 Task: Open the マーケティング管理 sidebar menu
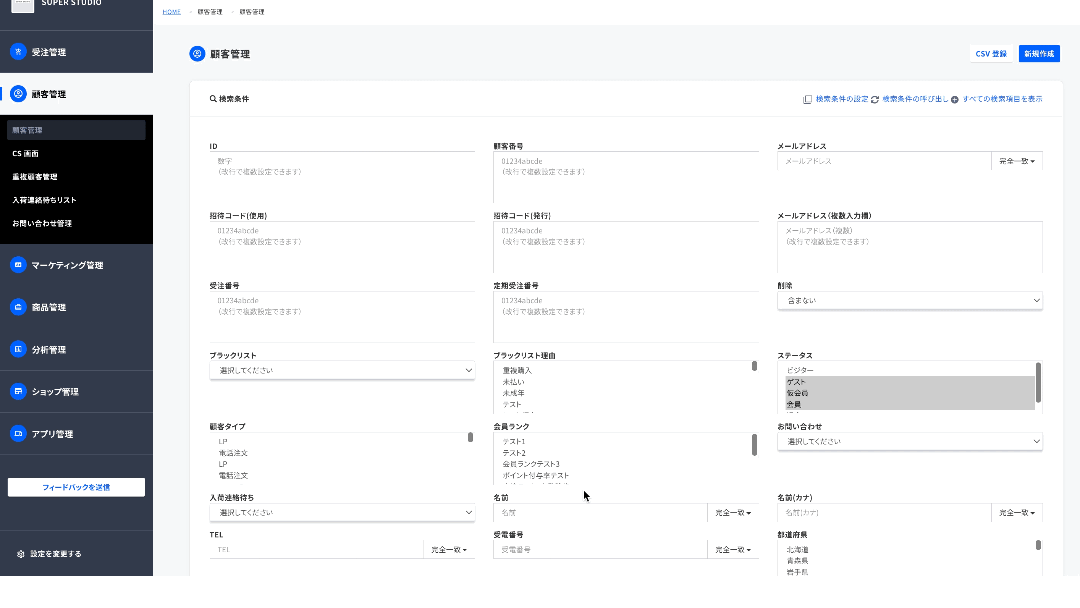coord(76,264)
